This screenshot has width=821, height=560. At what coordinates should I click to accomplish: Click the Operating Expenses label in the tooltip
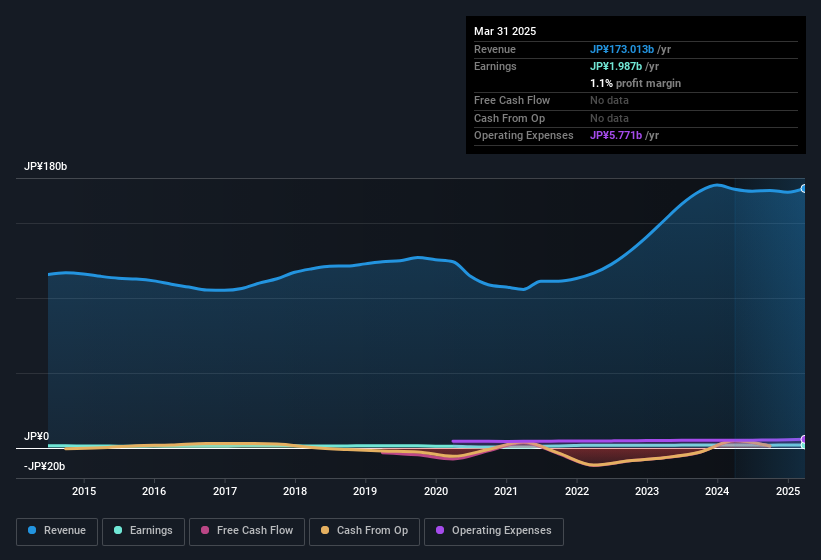tap(524, 136)
